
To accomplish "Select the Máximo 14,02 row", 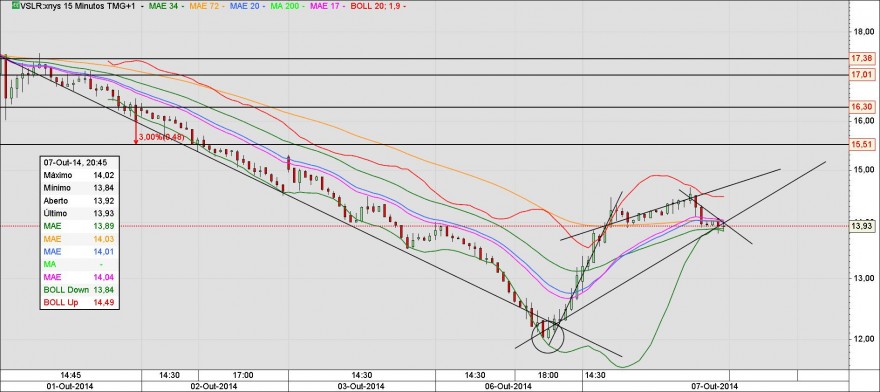I will click(79, 175).
